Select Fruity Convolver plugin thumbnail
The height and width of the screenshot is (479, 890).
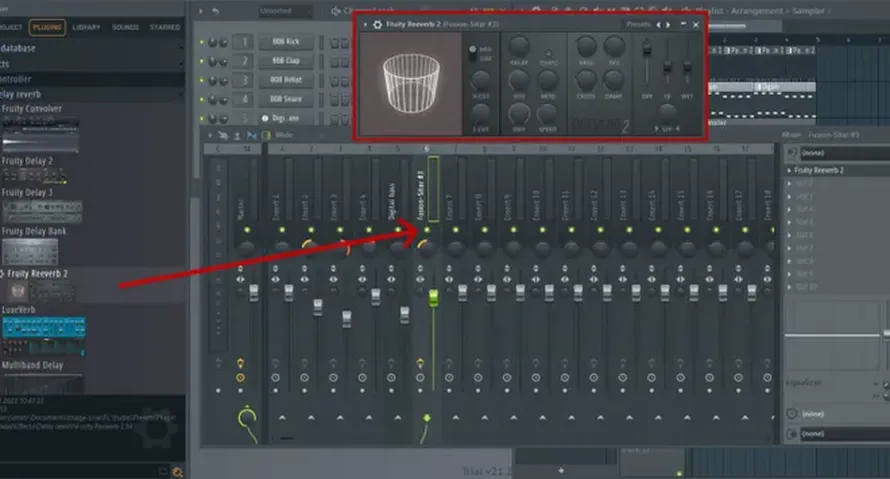tap(40, 136)
